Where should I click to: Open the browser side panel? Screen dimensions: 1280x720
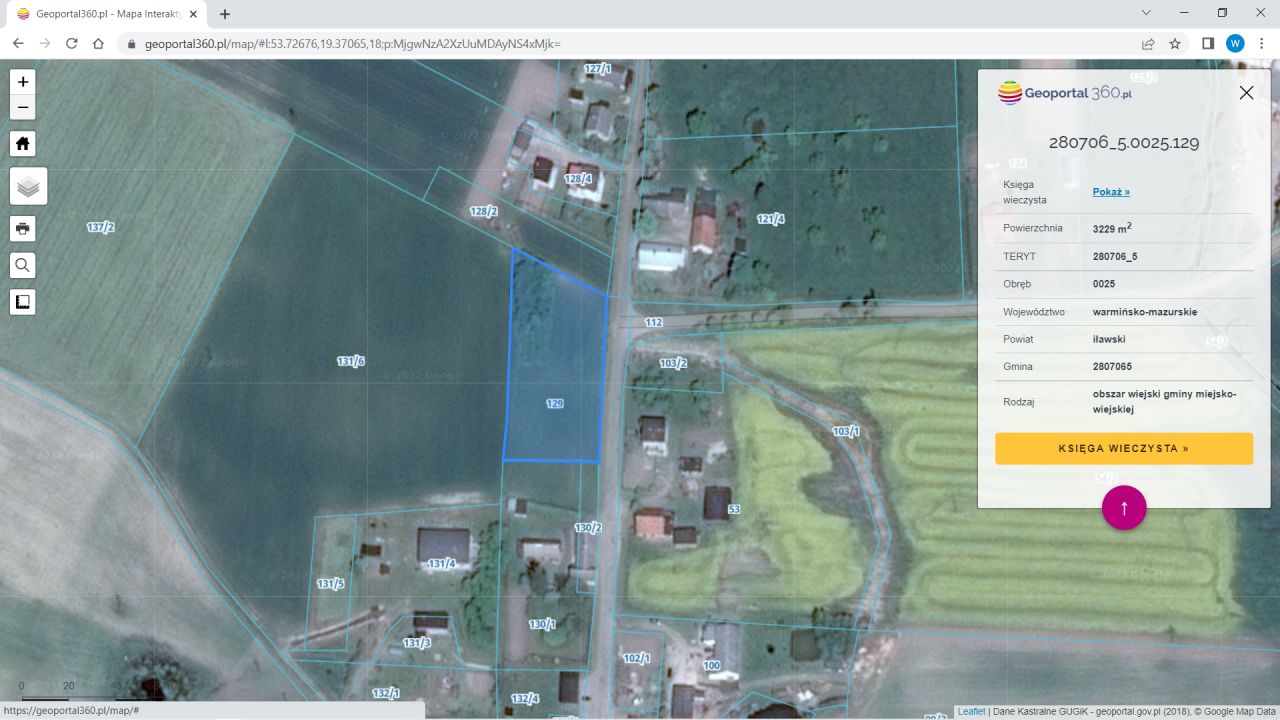pos(1208,44)
